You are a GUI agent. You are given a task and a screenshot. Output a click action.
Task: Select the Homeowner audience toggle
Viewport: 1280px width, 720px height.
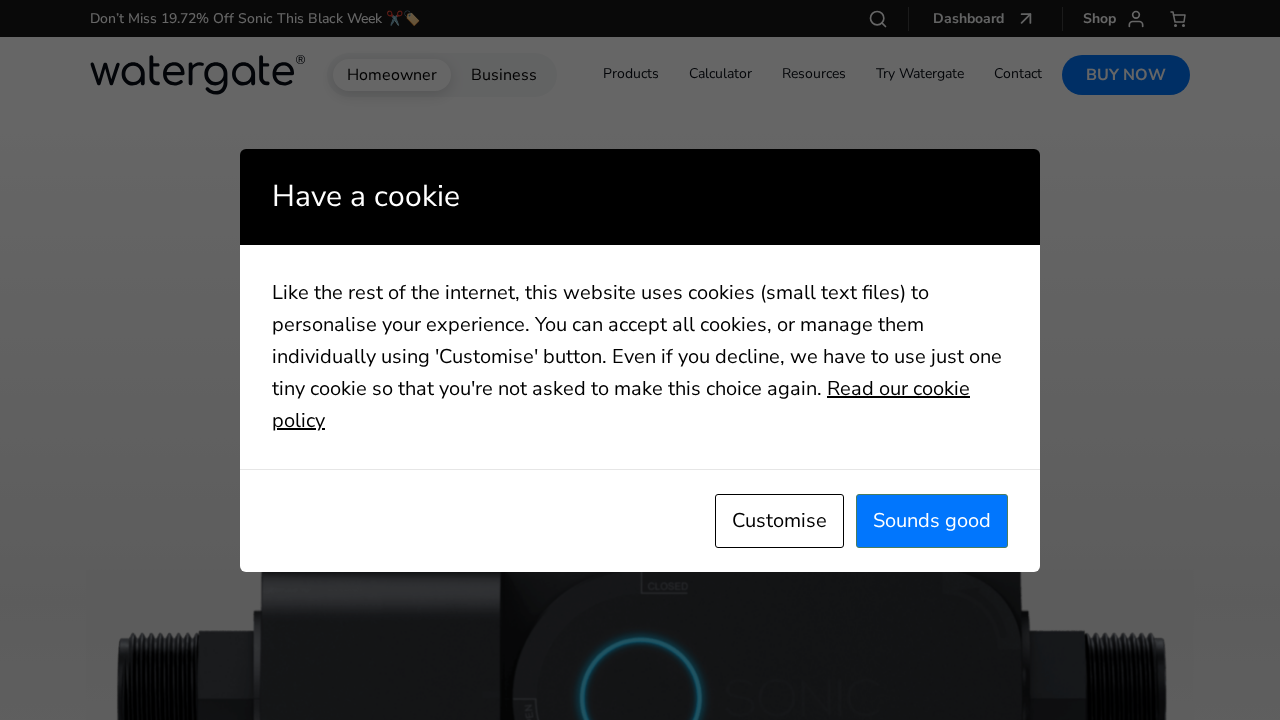392,74
